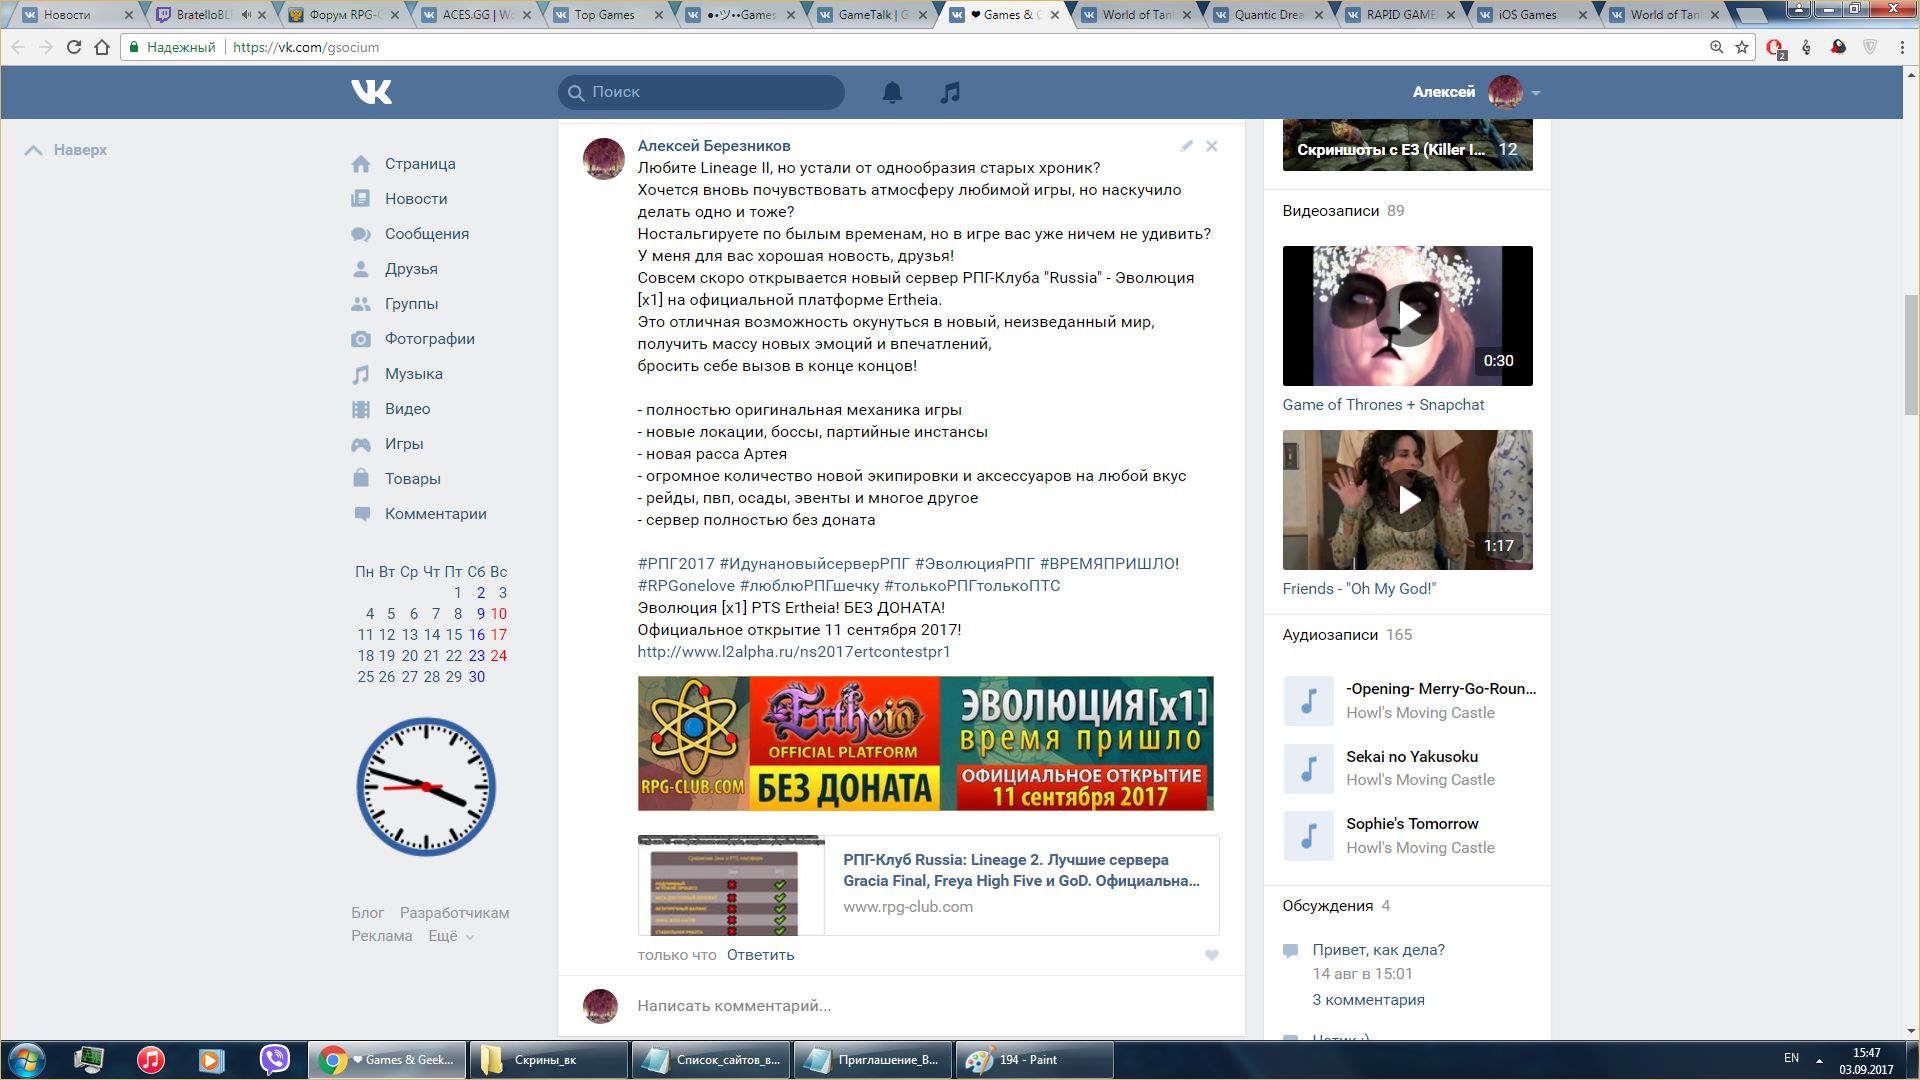The height and width of the screenshot is (1080, 1920).
Task: Play Sophie's Tomorrow audio track
Action: coord(1308,836)
